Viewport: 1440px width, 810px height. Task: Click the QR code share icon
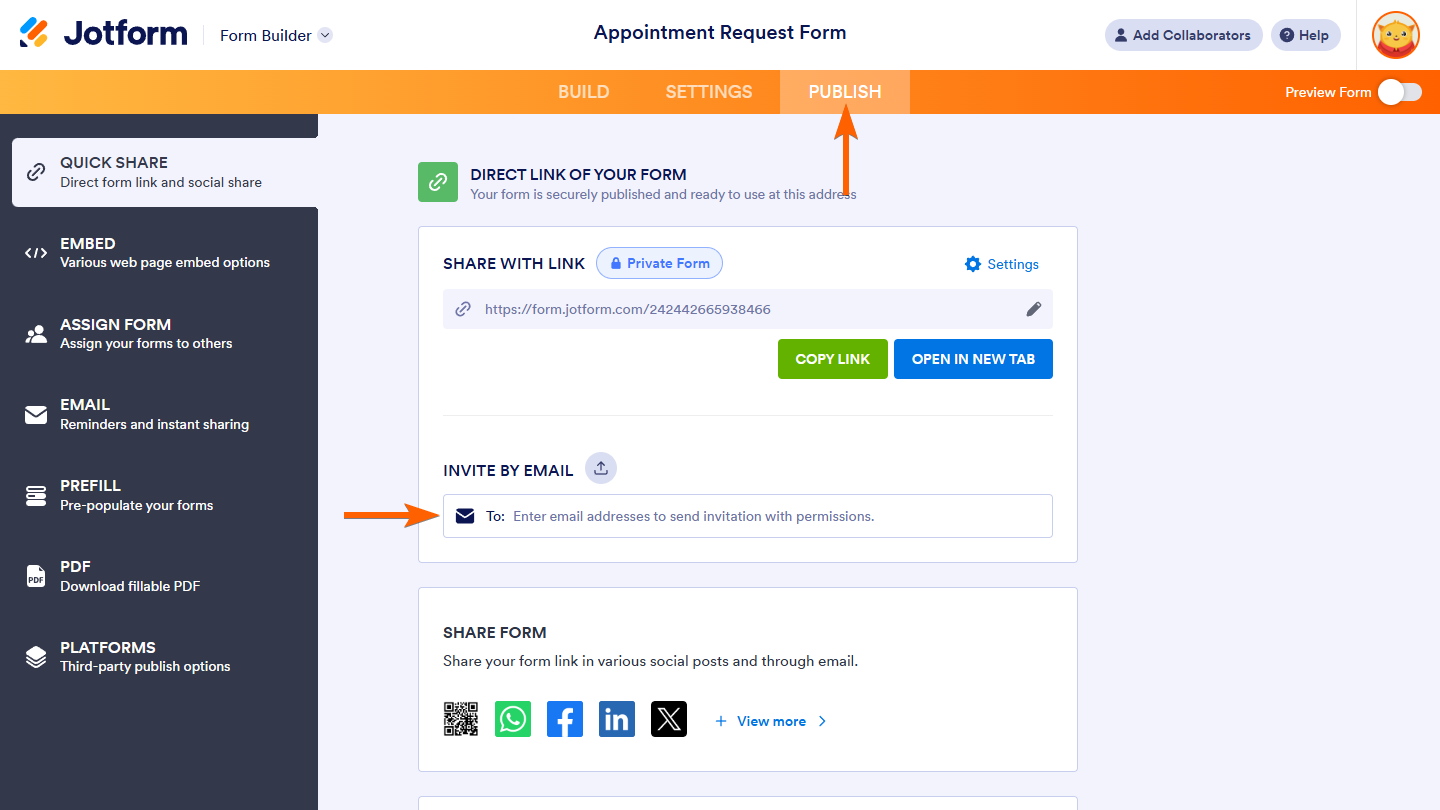point(461,719)
